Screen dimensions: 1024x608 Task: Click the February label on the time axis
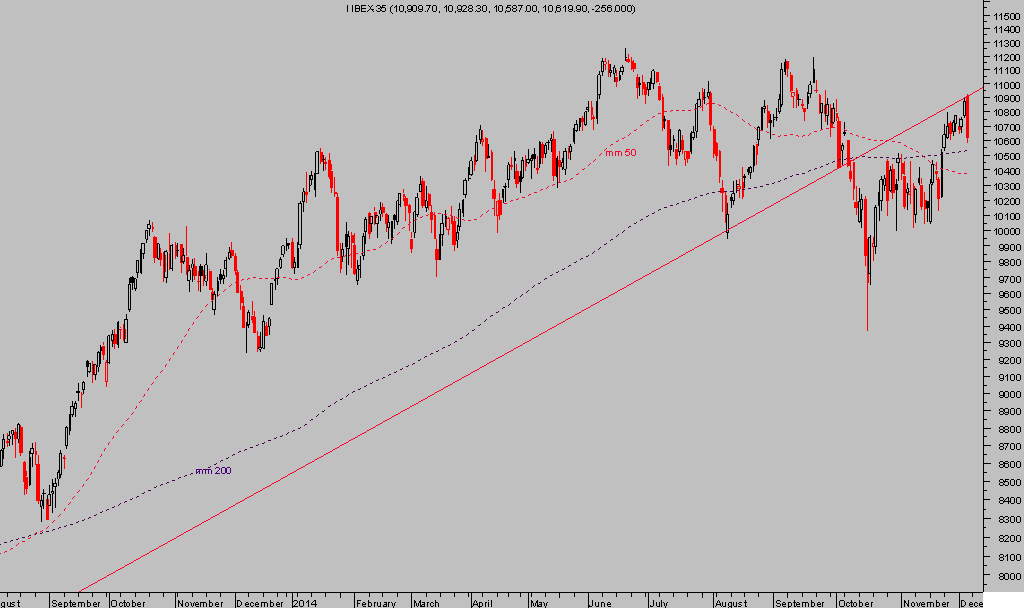(x=376, y=603)
